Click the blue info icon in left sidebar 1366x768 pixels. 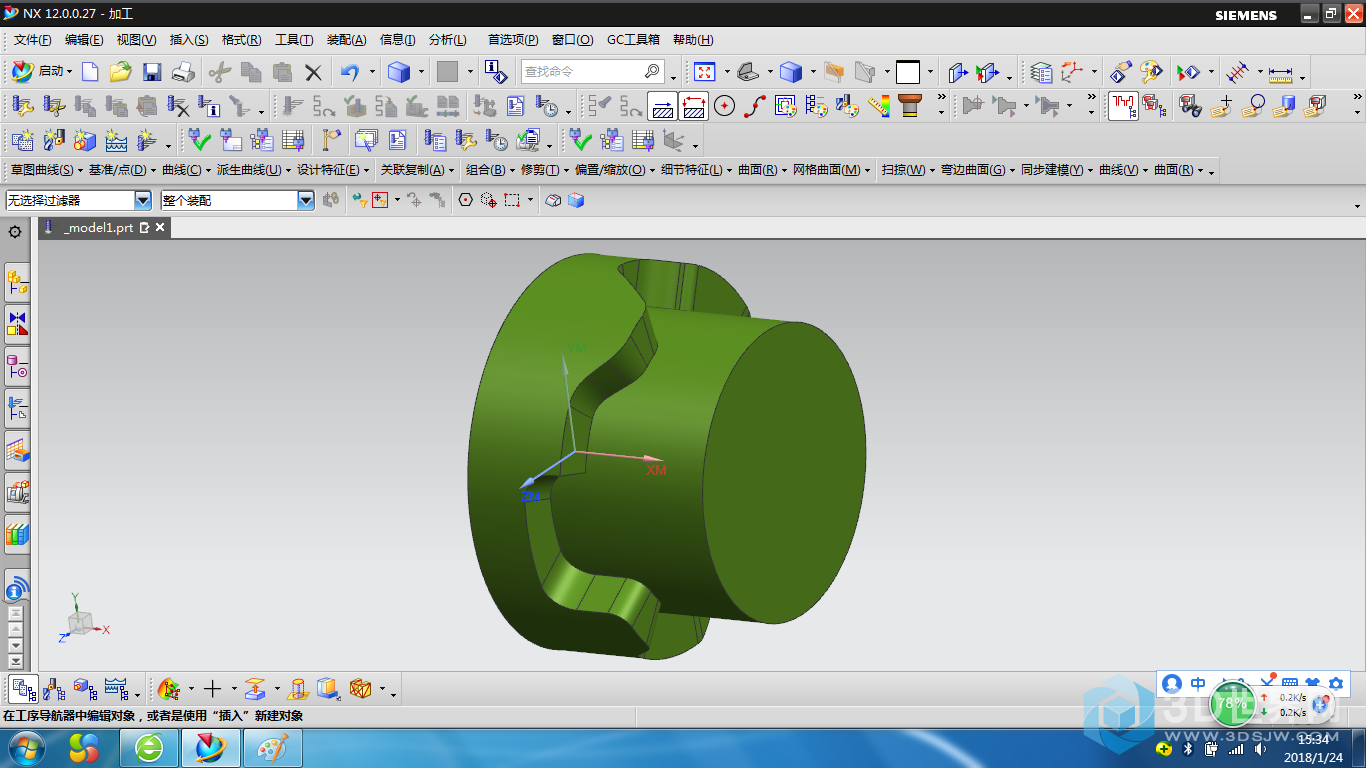(x=17, y=589)
